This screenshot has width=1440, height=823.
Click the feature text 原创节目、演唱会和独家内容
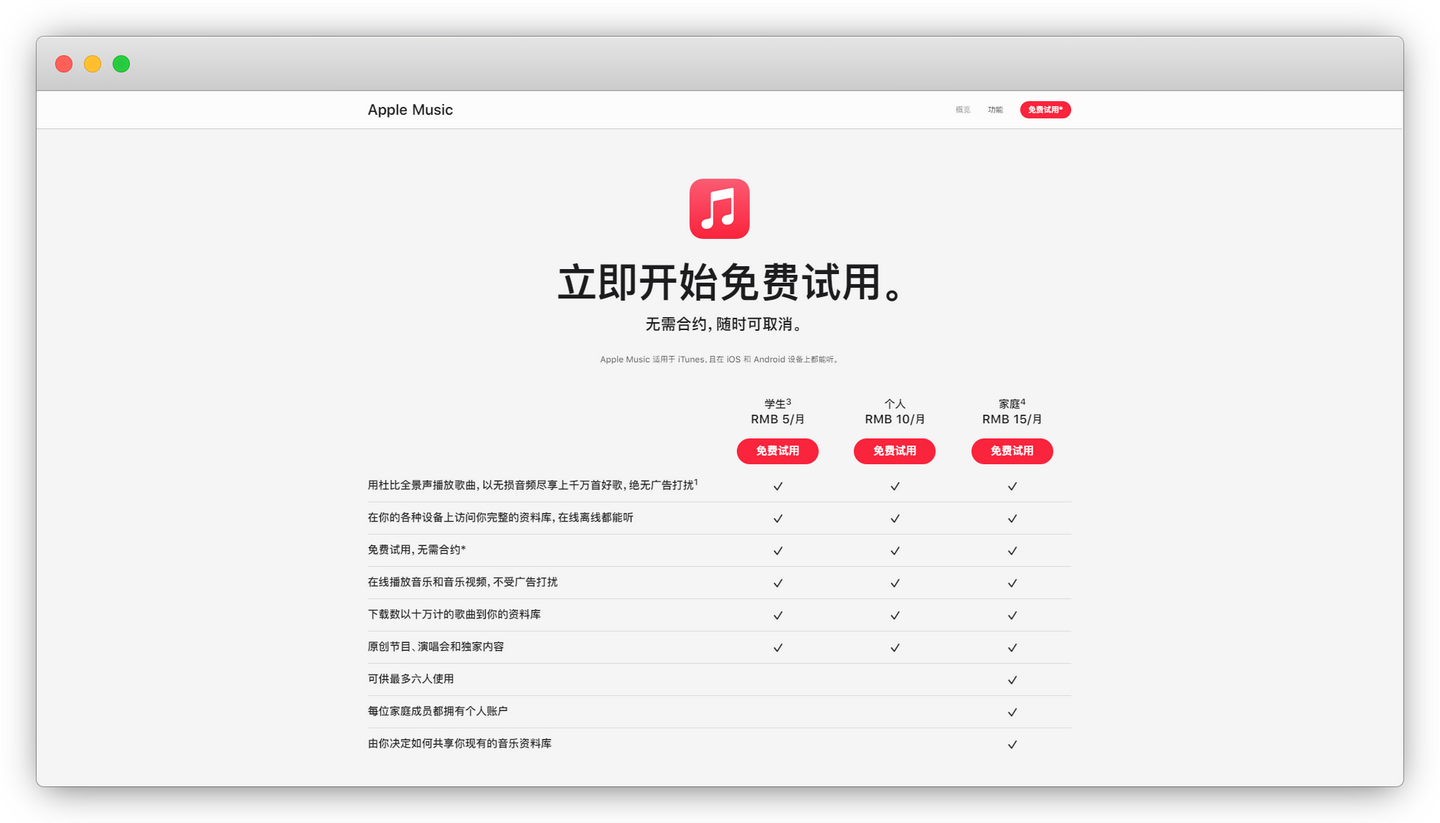coord(436,647)
